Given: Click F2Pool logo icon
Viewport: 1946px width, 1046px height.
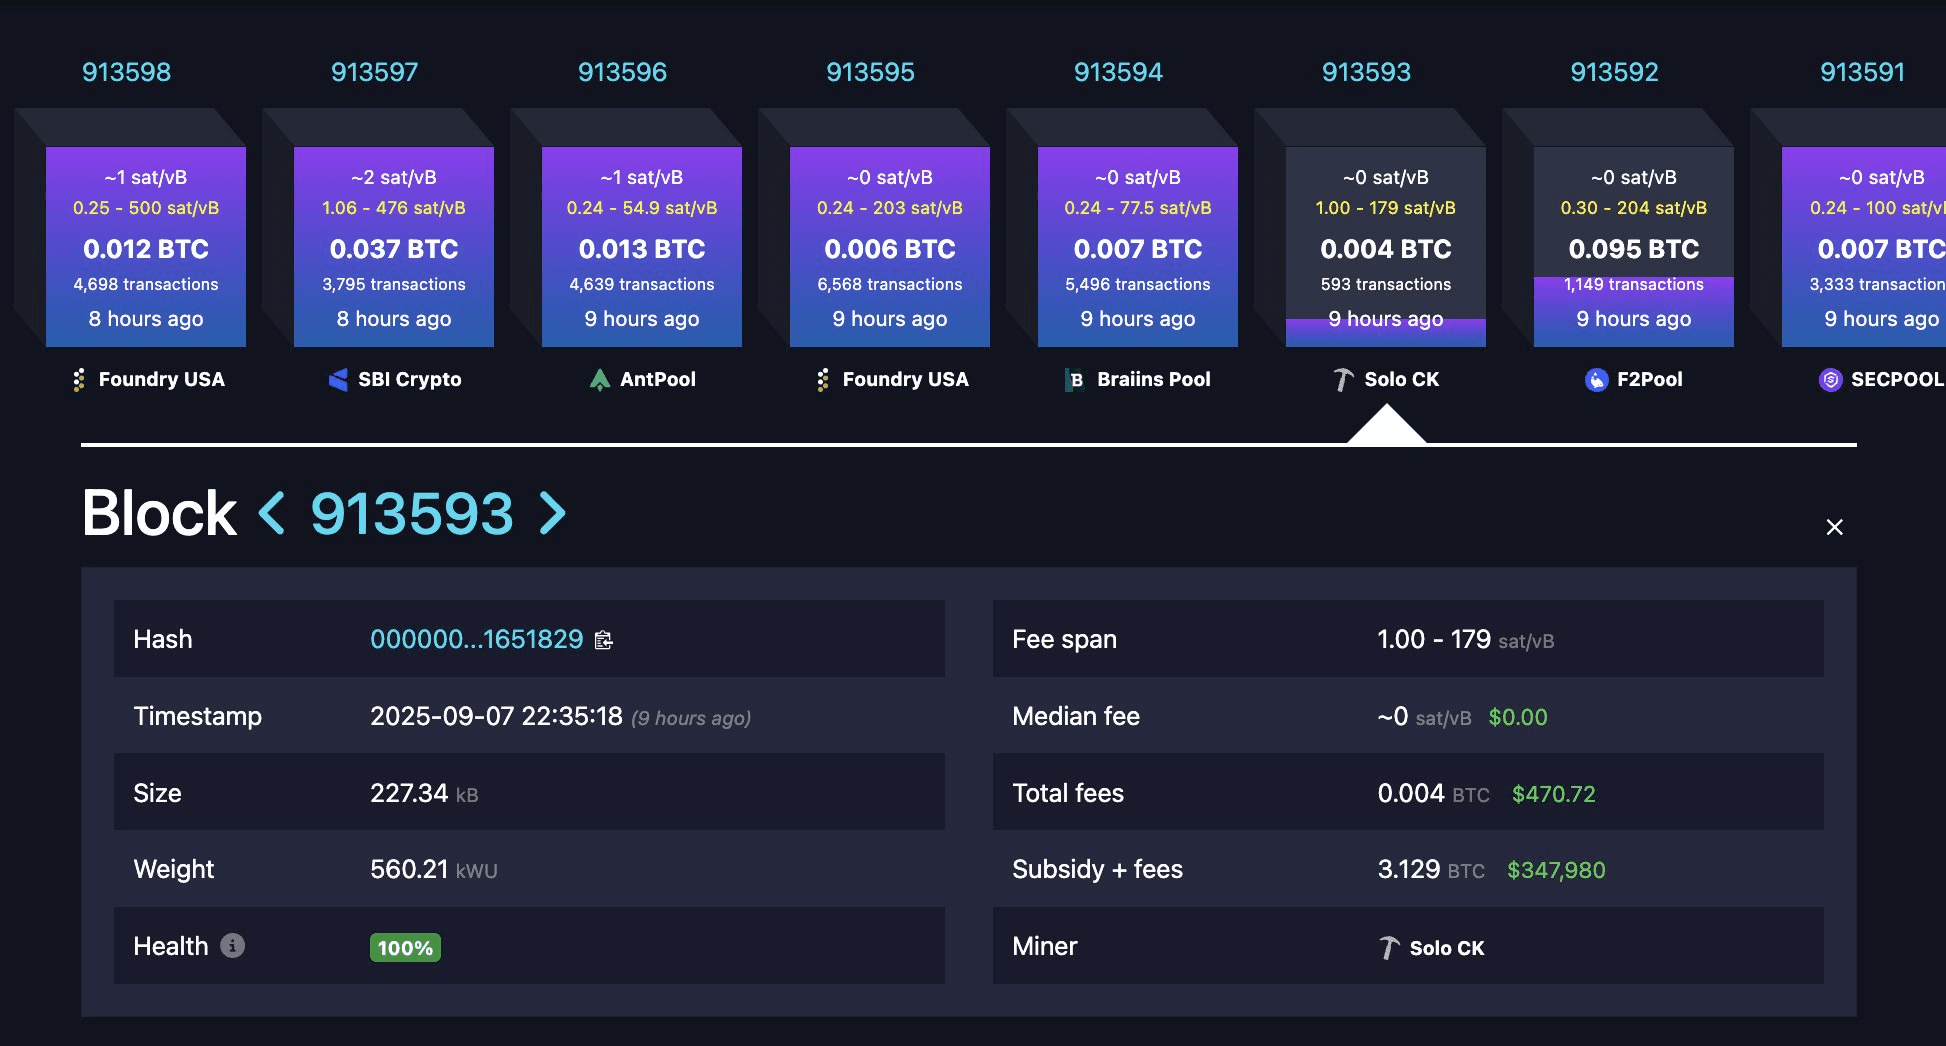Looking at the screenshot, I should (x=1597, y=380).
